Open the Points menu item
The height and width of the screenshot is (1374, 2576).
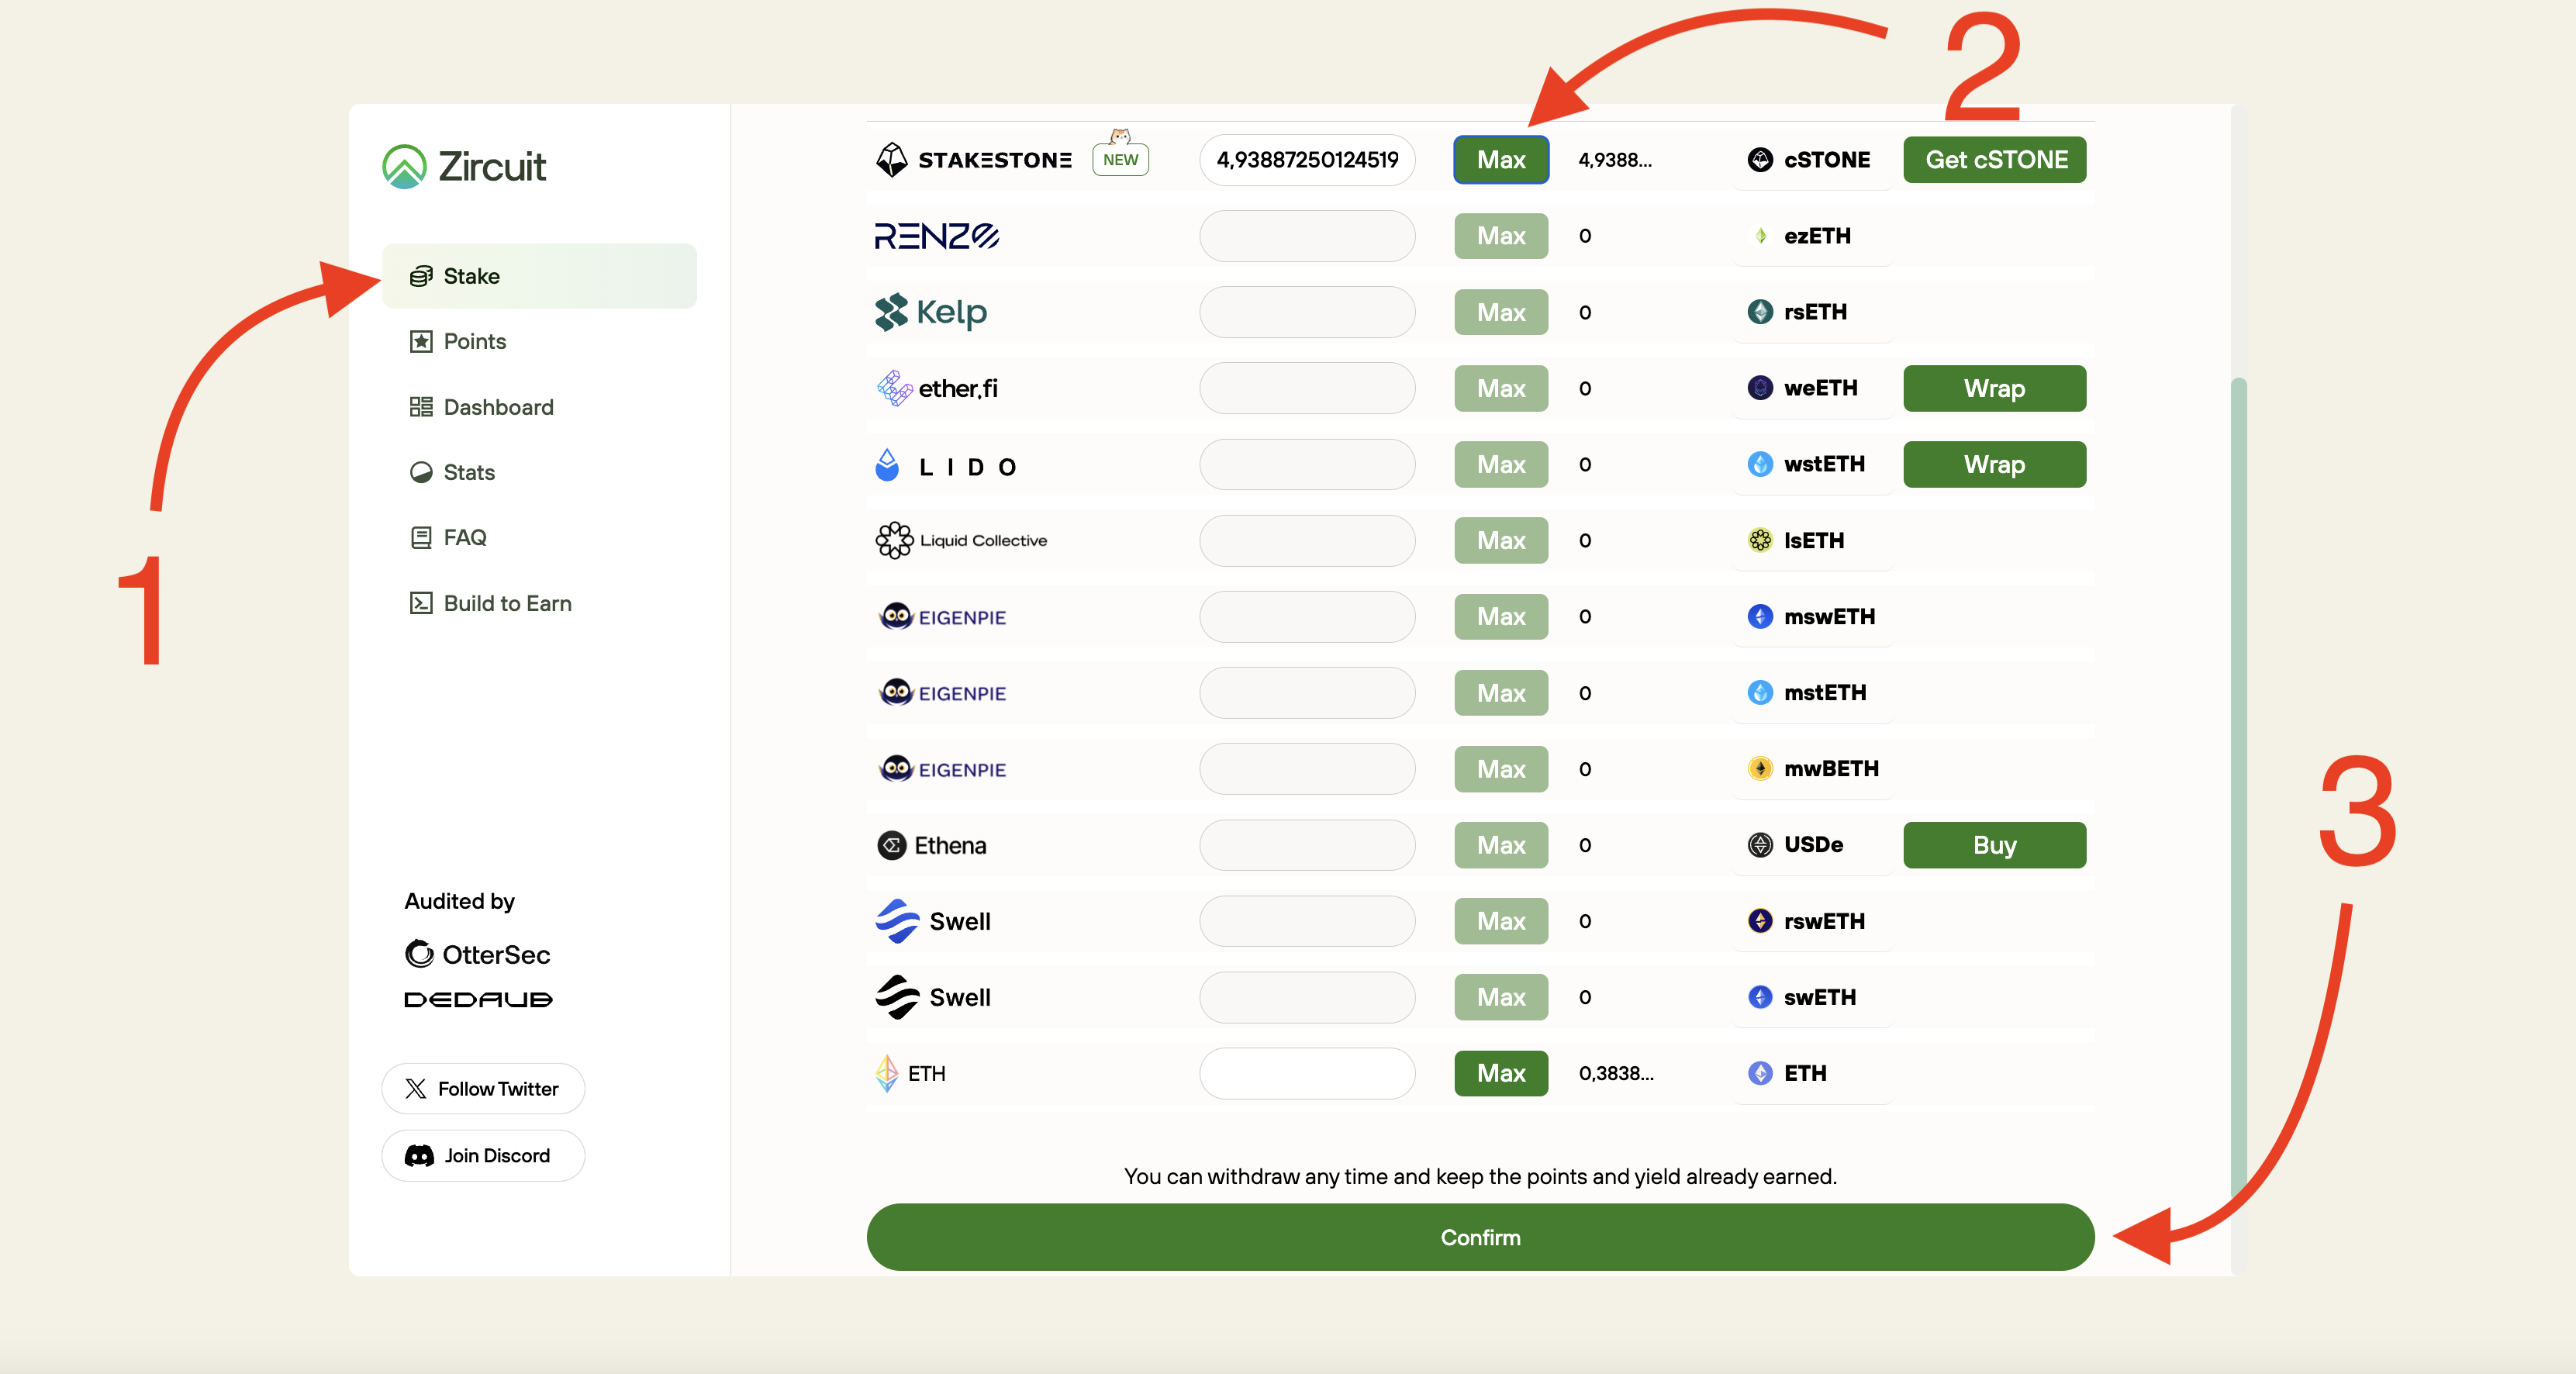475,342
